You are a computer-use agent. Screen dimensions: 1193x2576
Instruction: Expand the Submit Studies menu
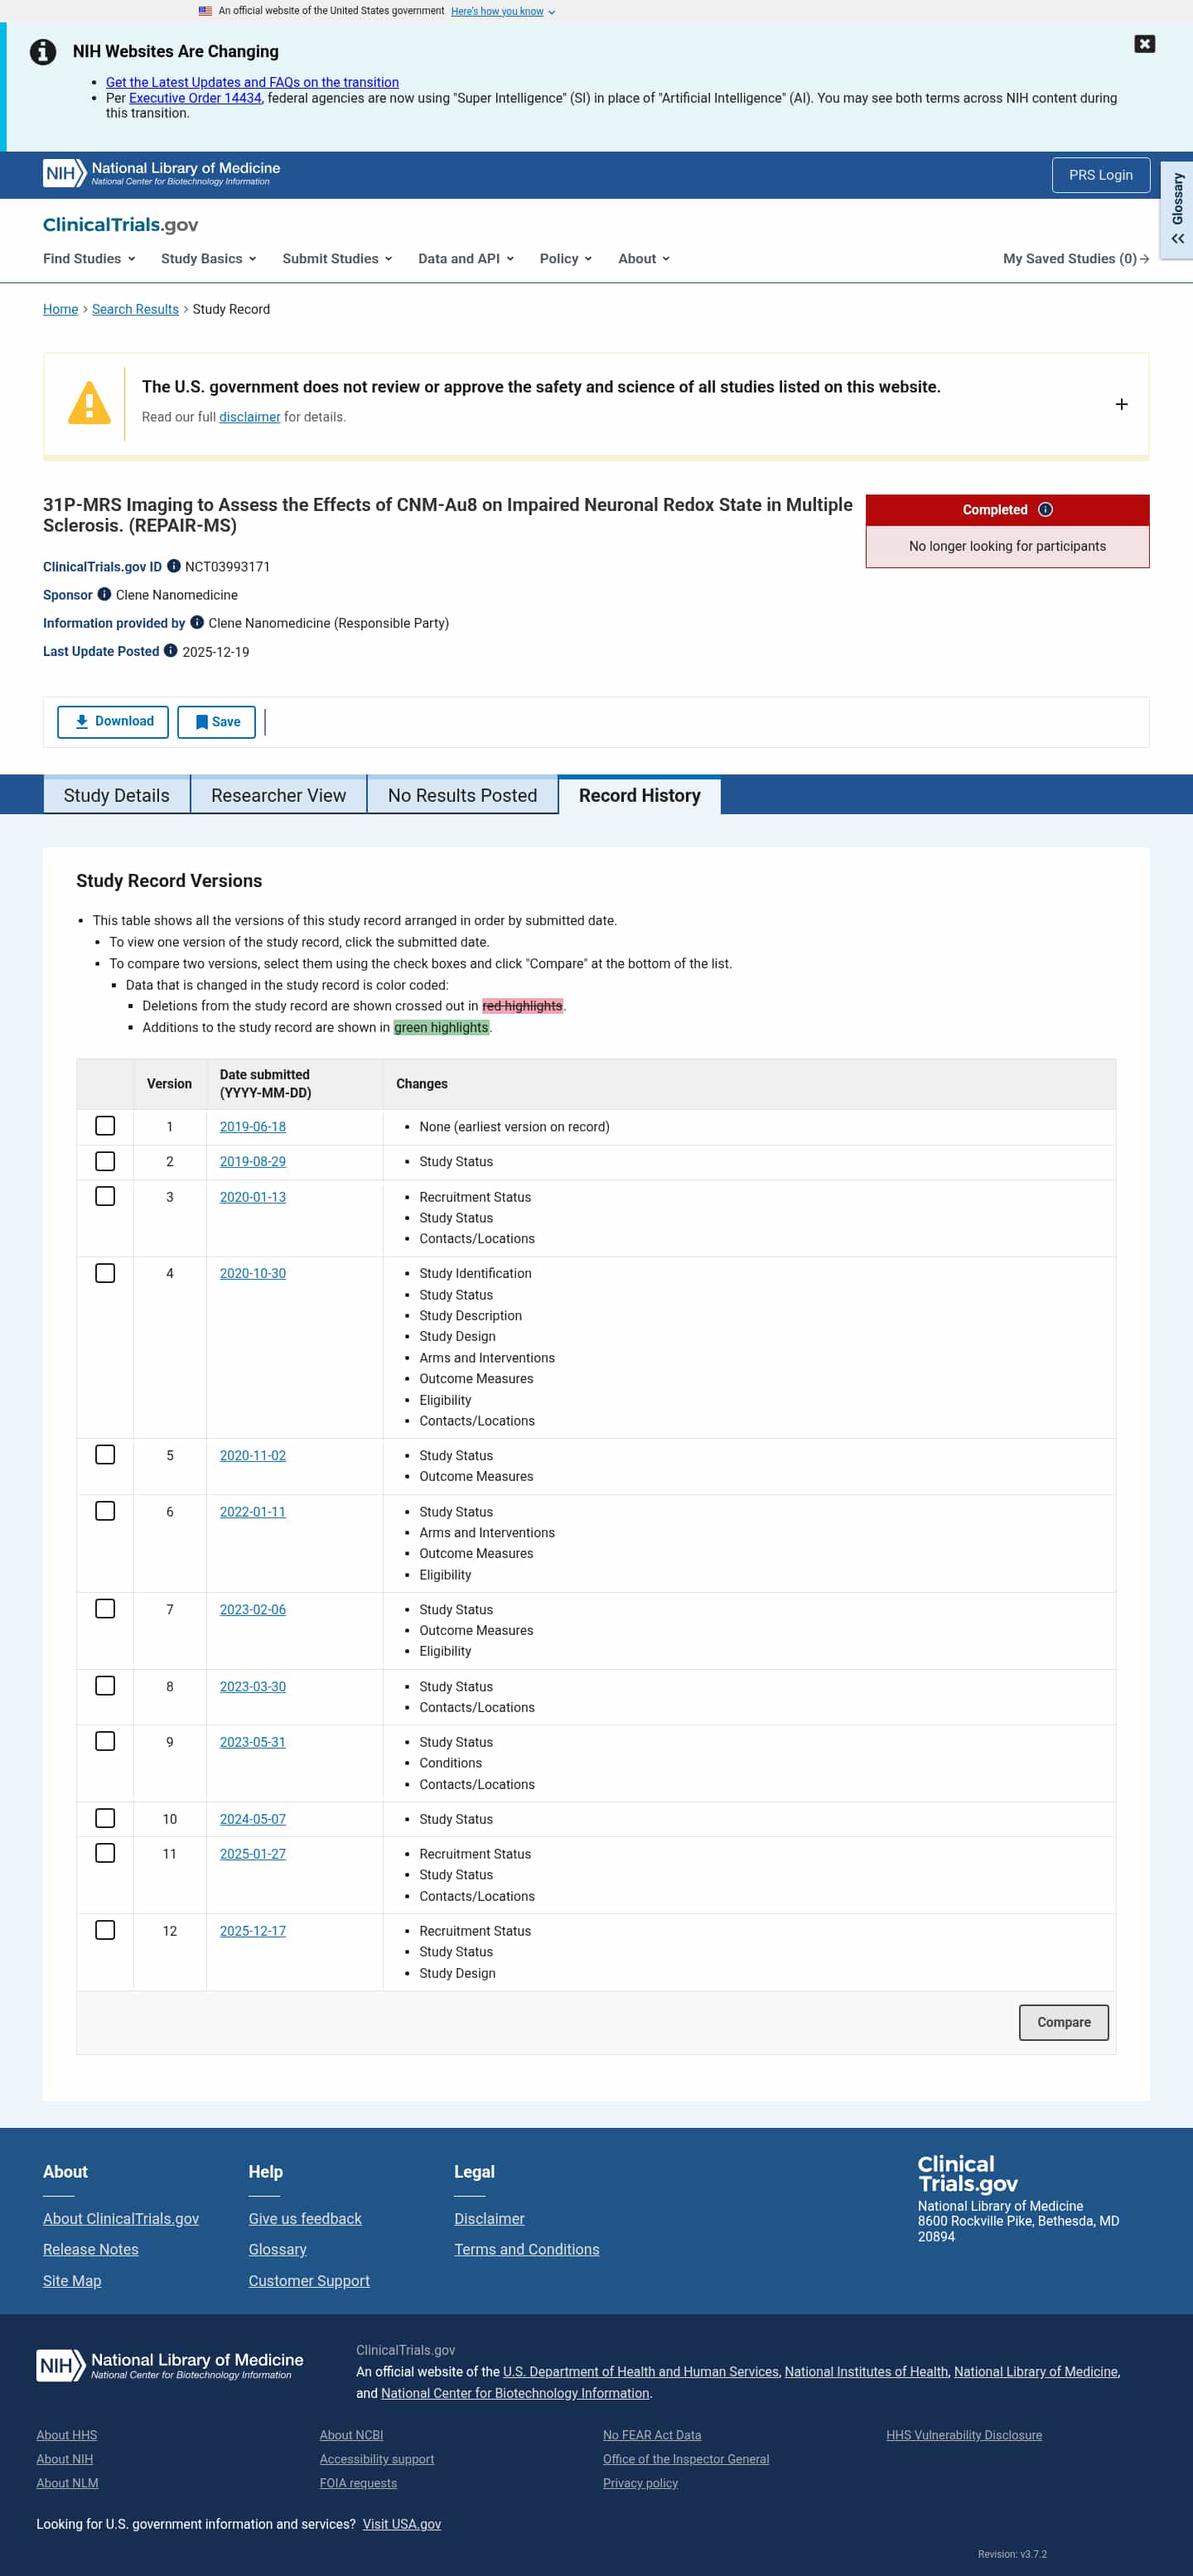[337, 258]
